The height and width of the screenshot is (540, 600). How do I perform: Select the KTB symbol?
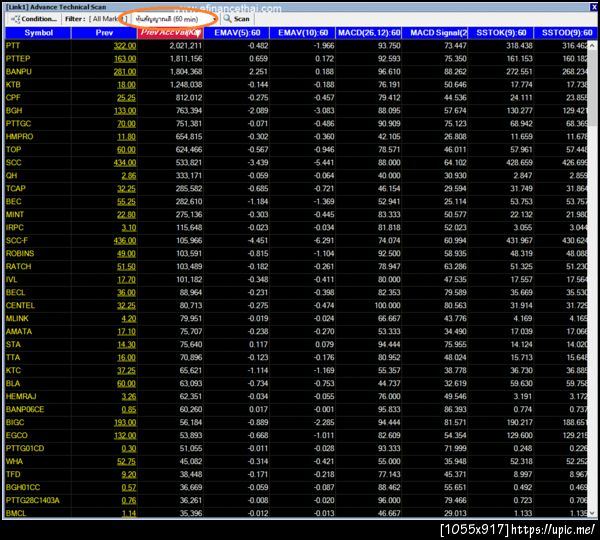click(13, 85)
